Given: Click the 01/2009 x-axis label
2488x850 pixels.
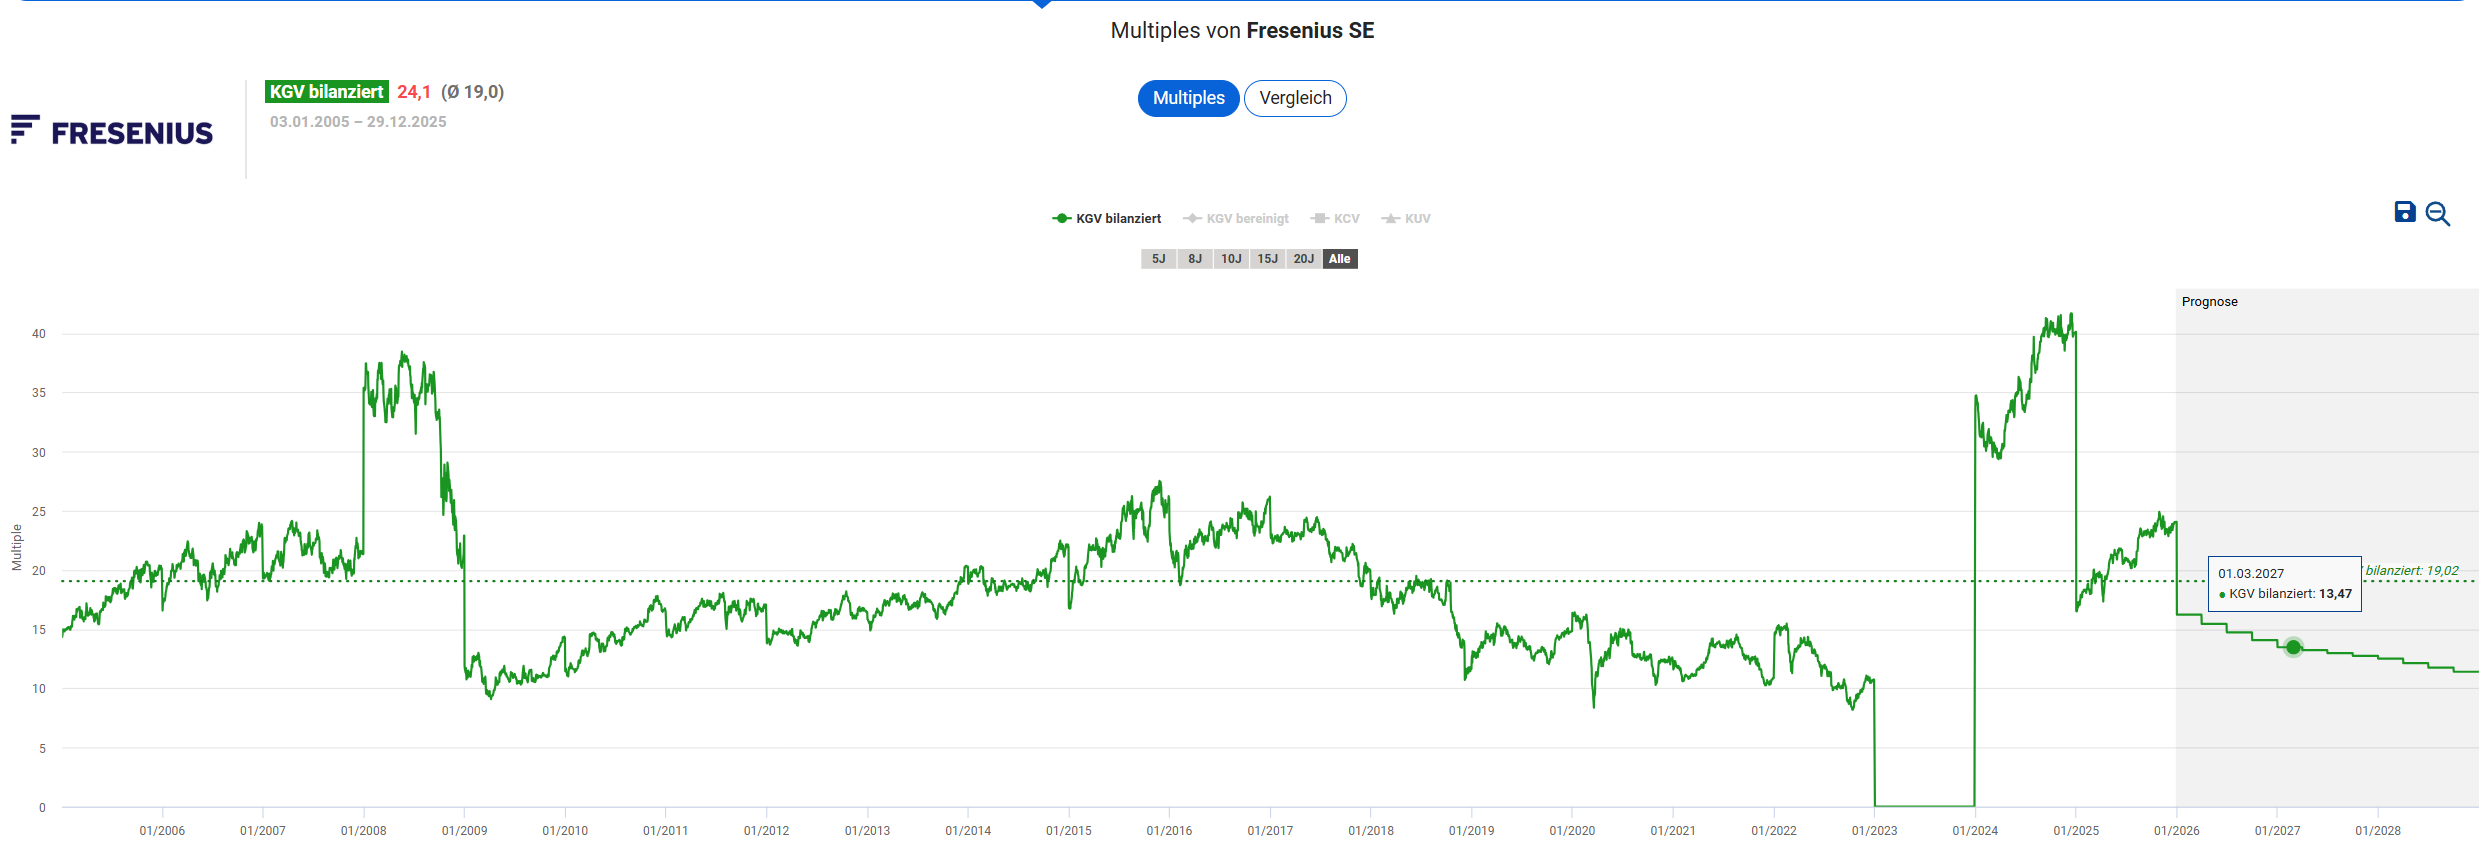Looking at the screenshot, I should coord(464,831).
